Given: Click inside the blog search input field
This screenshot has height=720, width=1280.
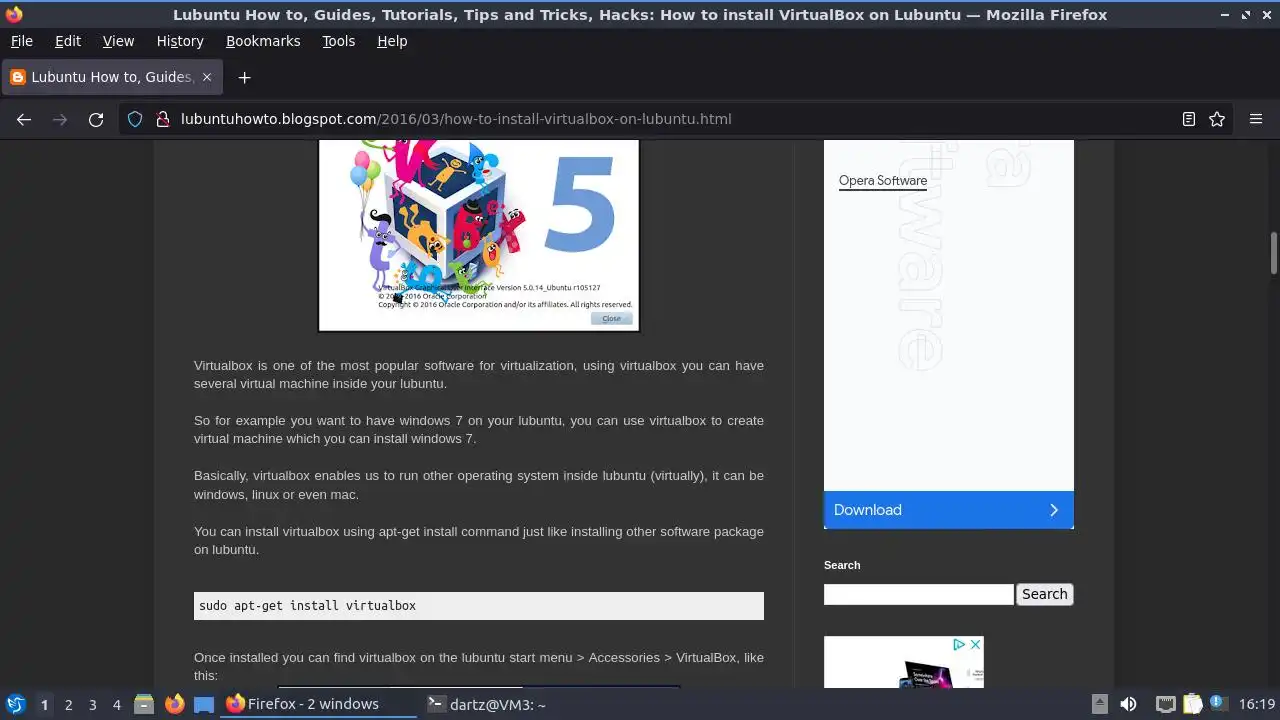Looking at the screenshot, I should [919, 594].
